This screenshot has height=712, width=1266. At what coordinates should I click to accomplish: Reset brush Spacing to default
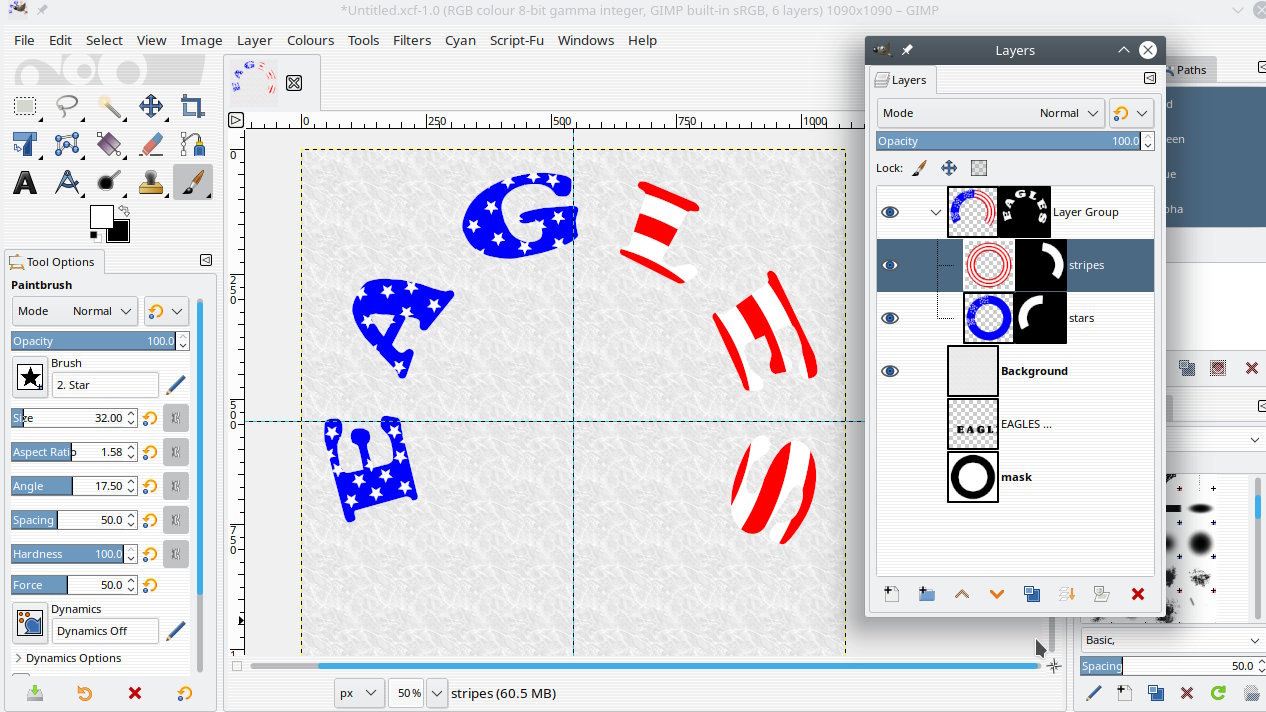point(150,520)
